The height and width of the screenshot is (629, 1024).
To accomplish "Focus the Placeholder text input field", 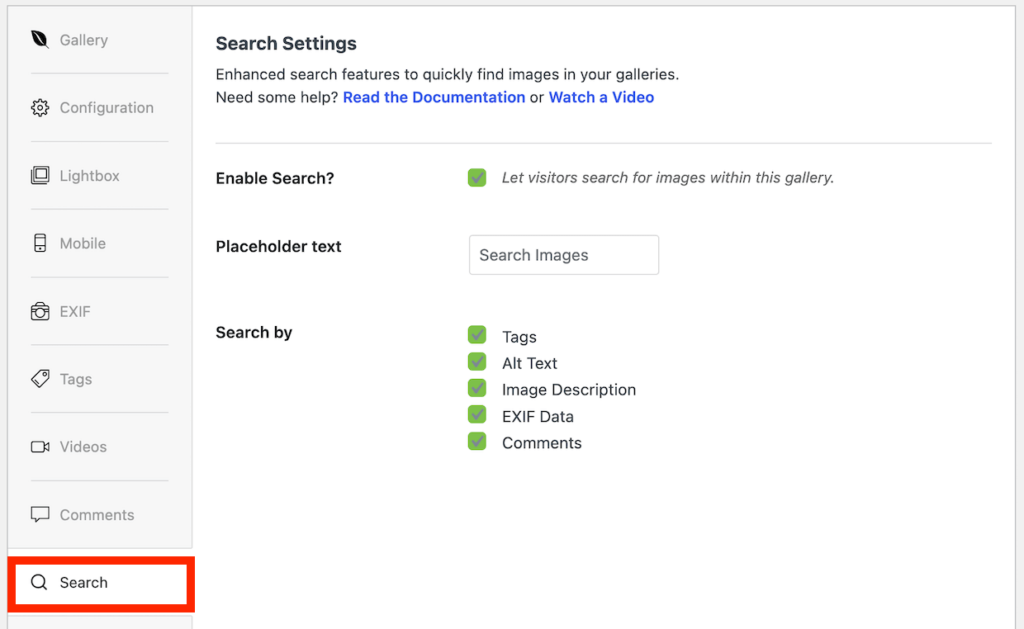I will [564, 255].
